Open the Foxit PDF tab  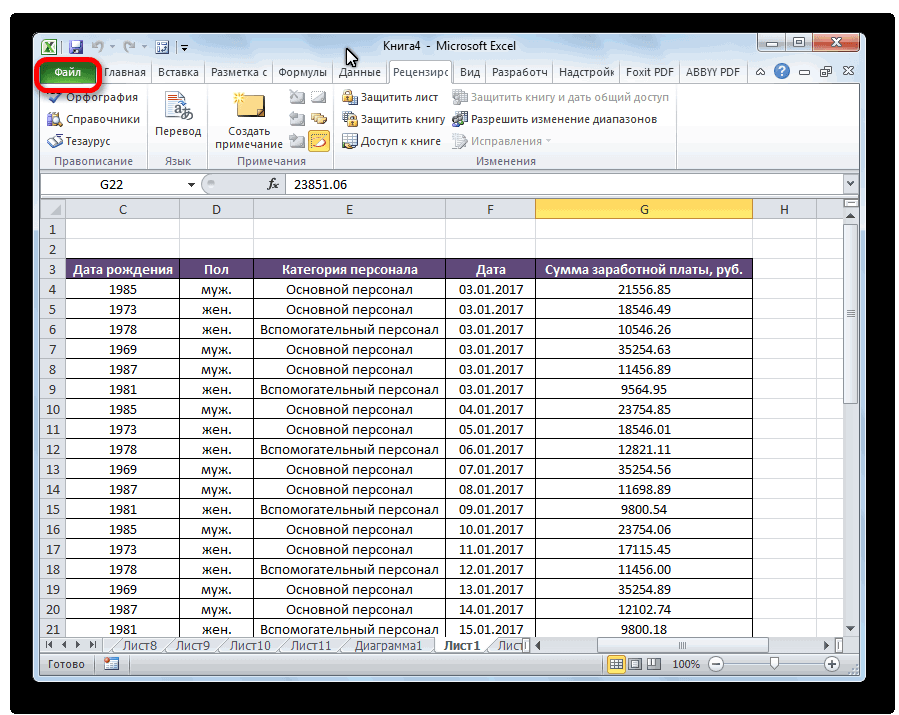pyautogui.click(x=650, y=72)
